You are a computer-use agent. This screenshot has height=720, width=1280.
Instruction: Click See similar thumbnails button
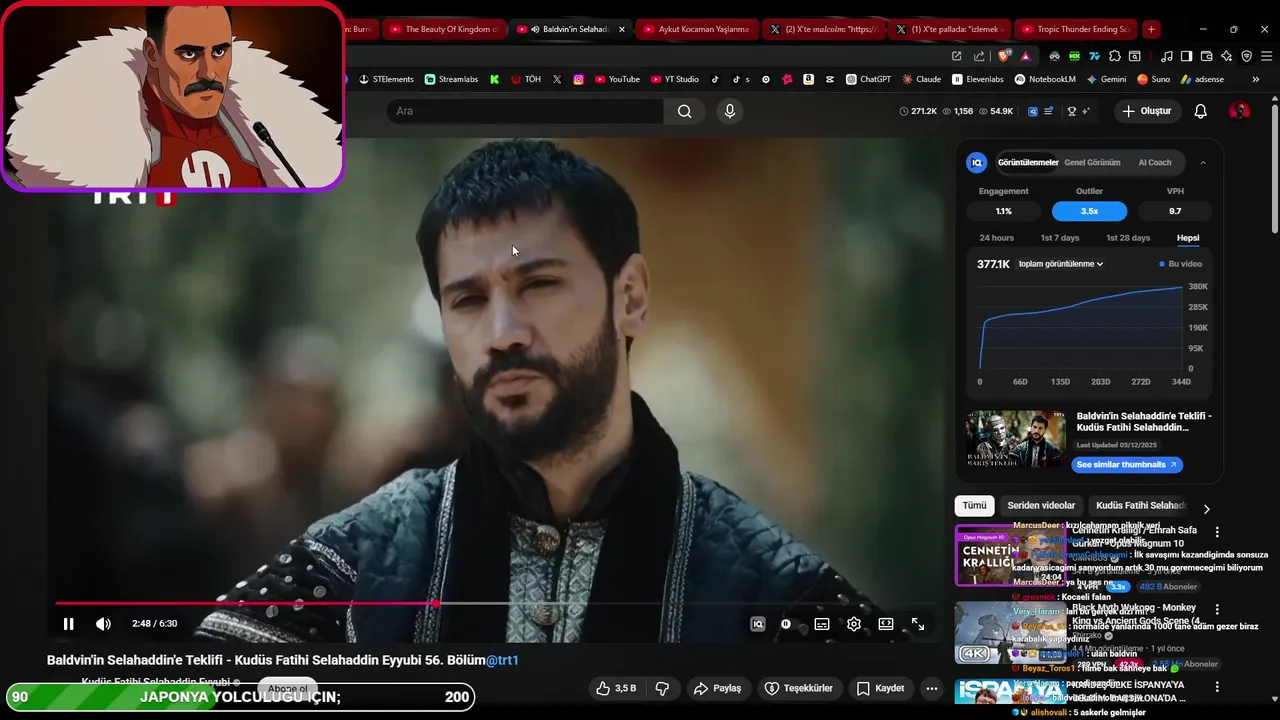pyautogui.click(x=1127, y=464)
